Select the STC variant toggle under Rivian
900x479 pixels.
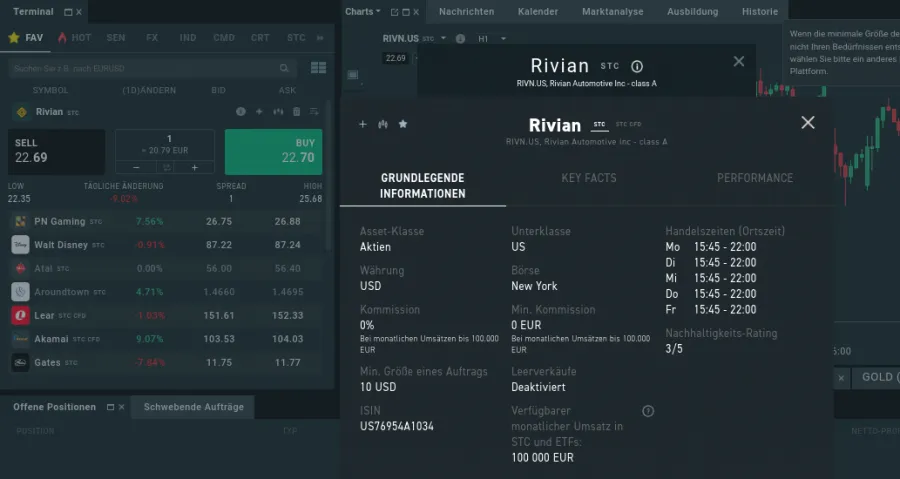pos(599,124)
